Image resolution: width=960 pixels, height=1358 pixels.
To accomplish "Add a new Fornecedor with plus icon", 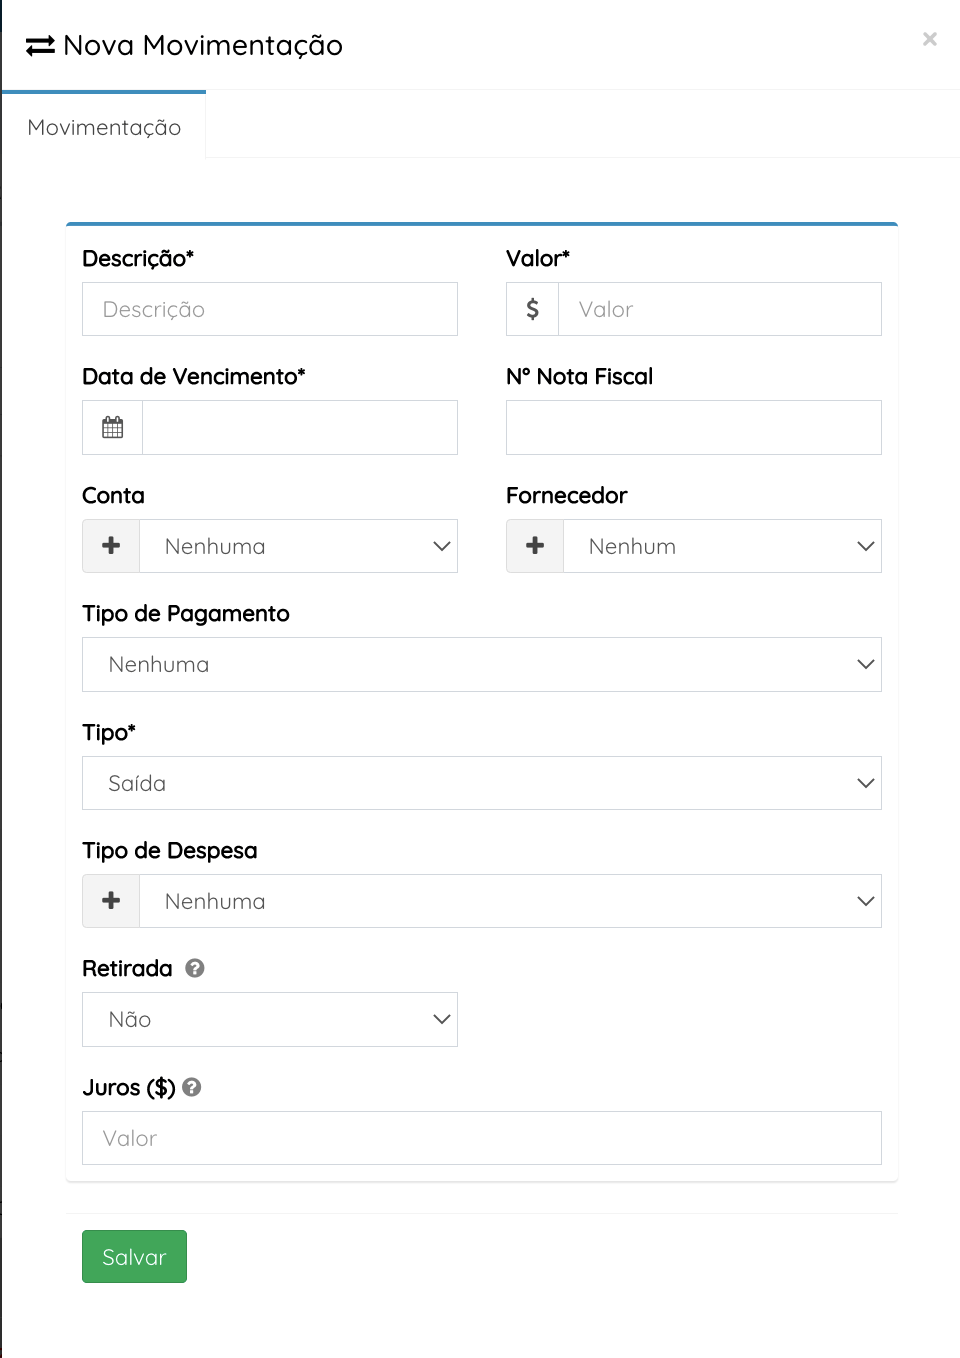I will [535, 546].
